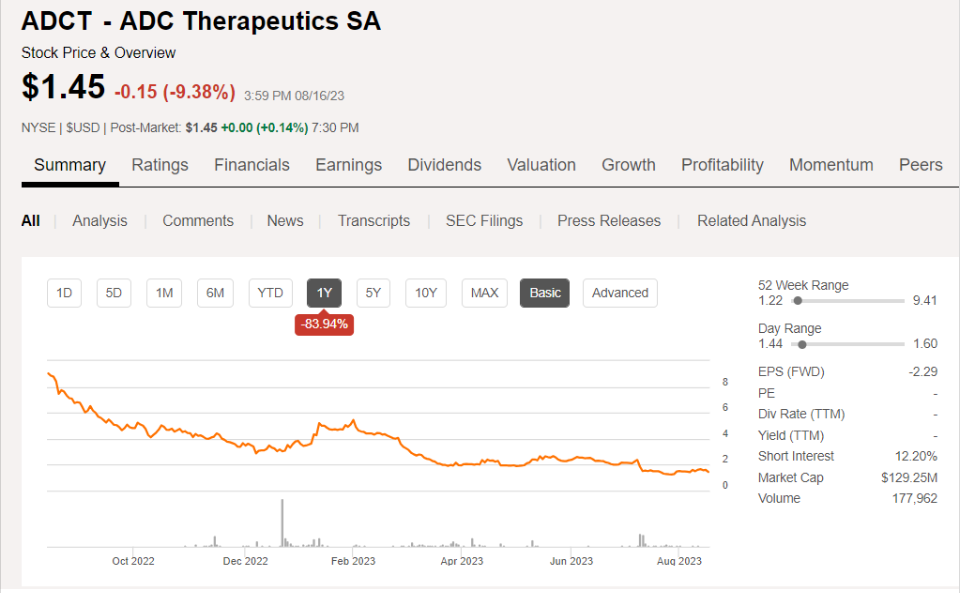Open Press Releases filter

(x=609, y=221)
